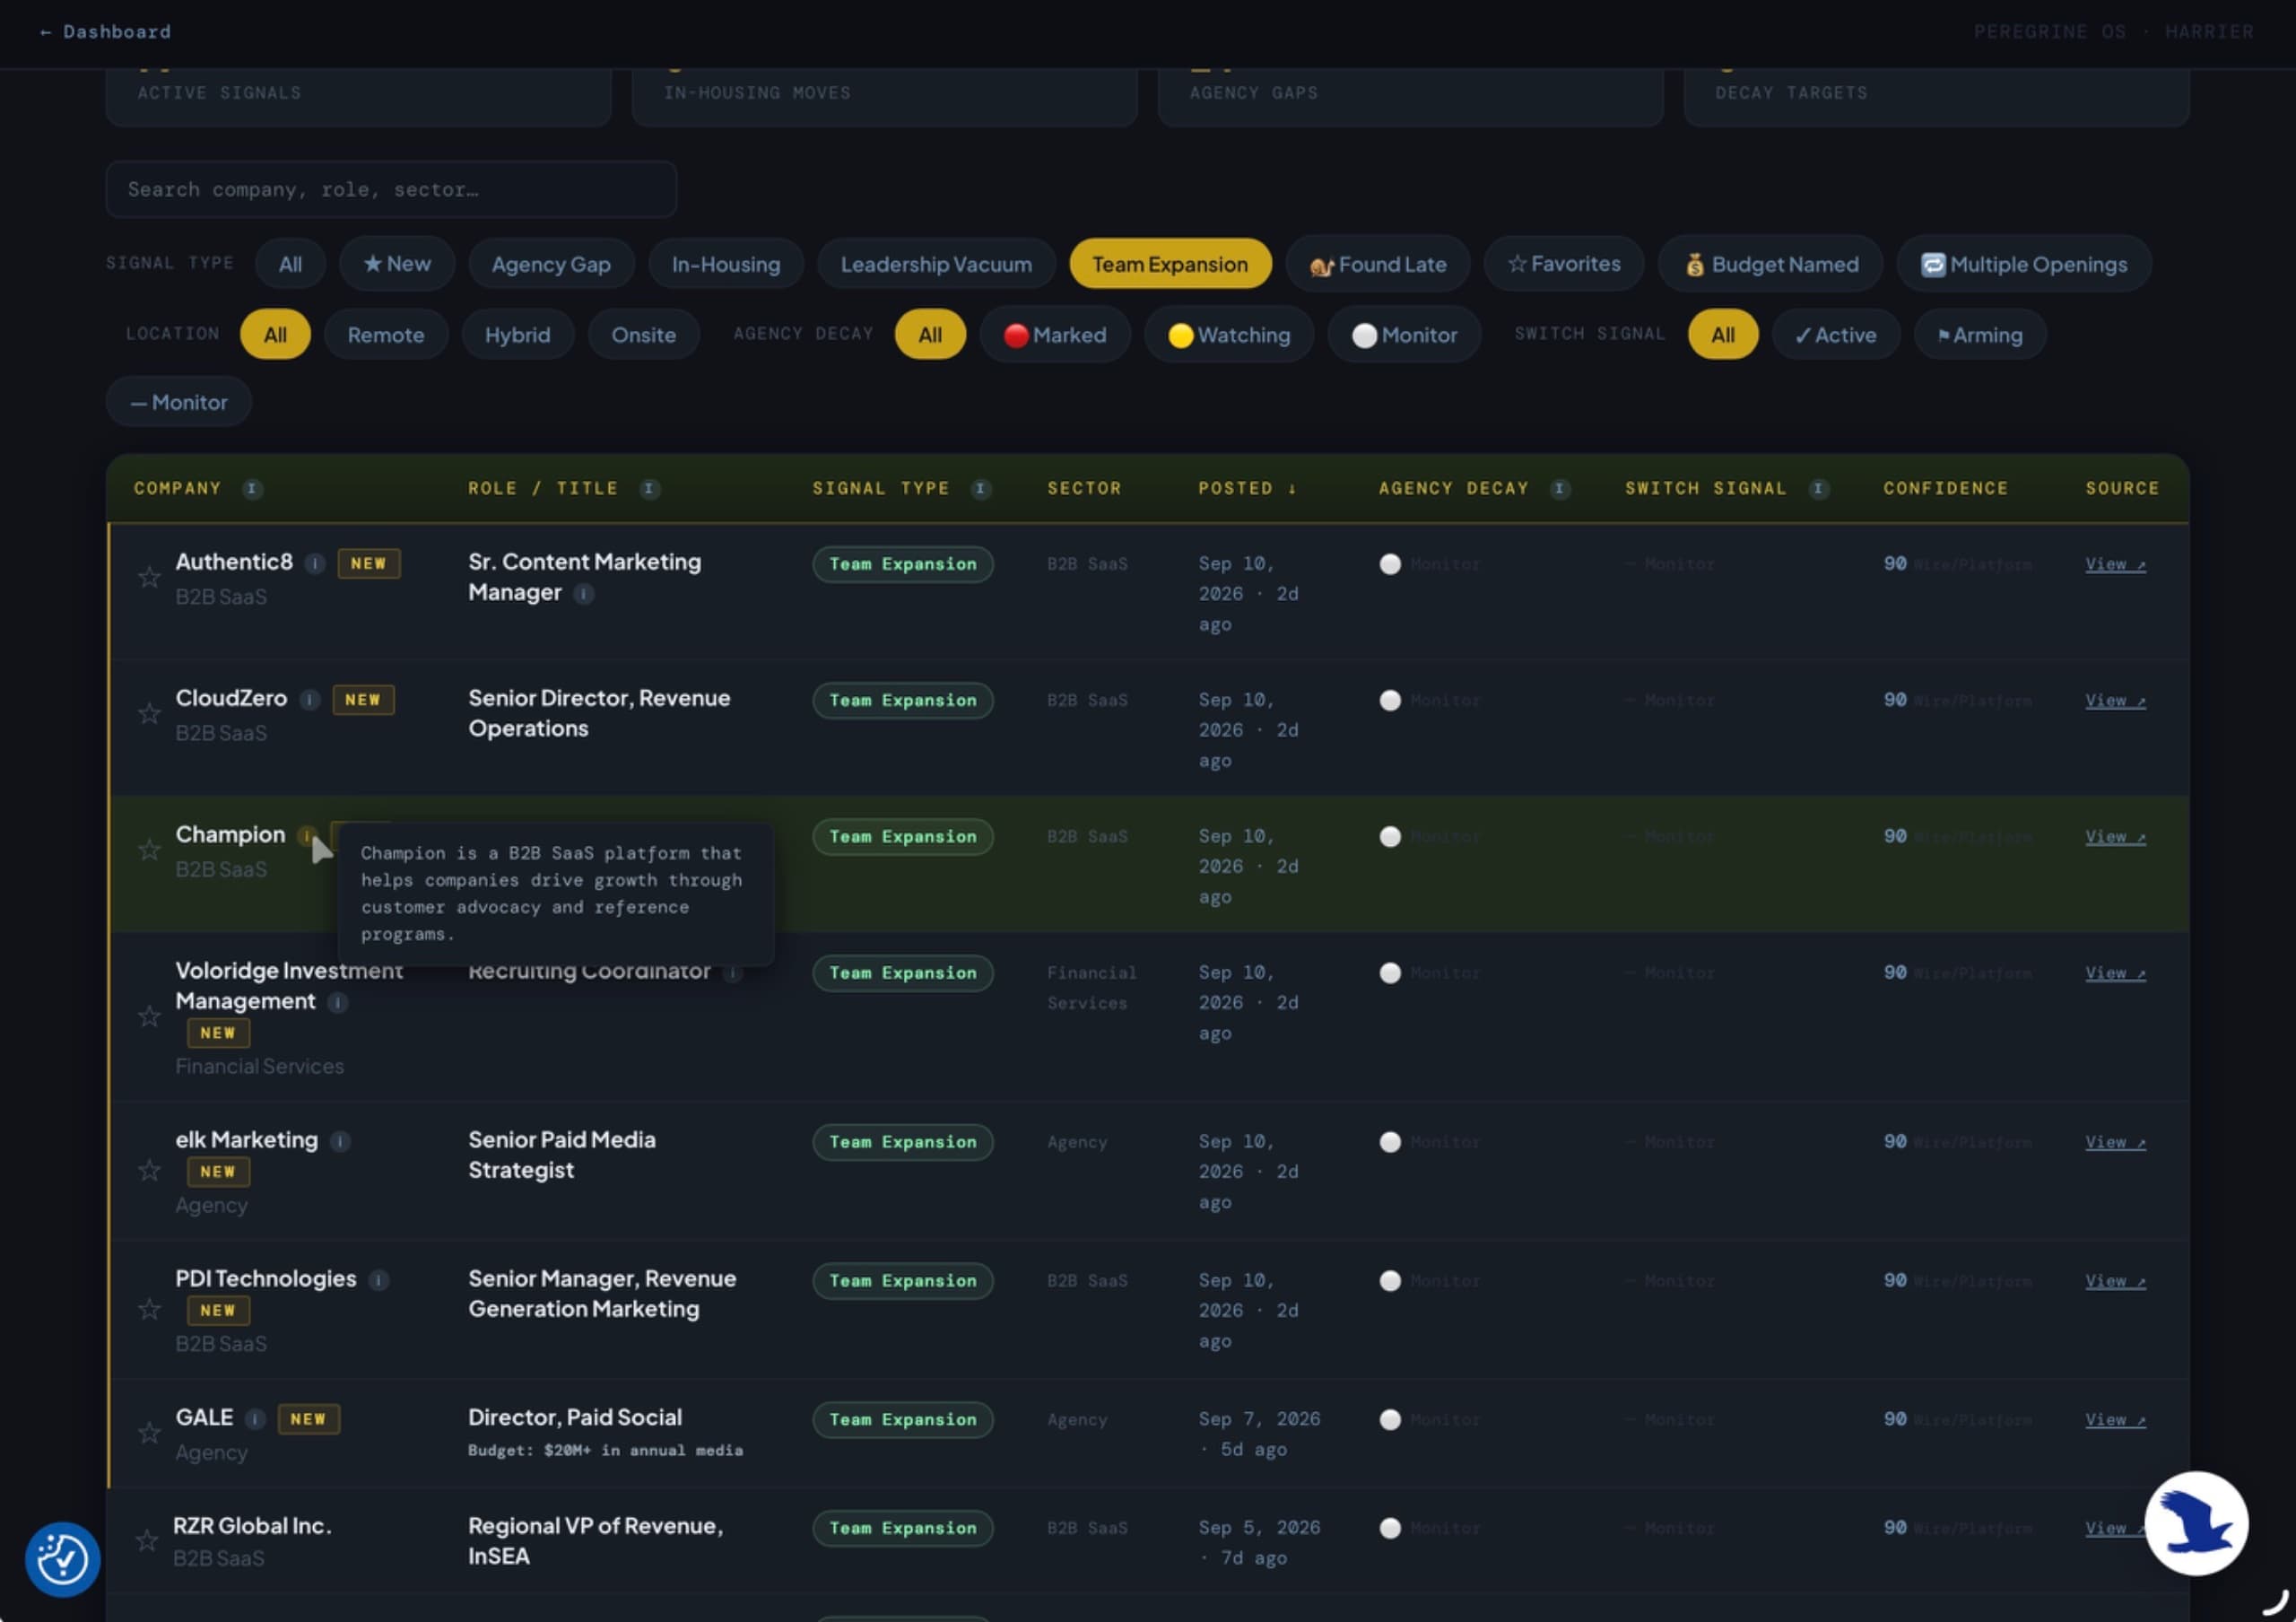Toggle the Found Late filter

point(1378,264)
